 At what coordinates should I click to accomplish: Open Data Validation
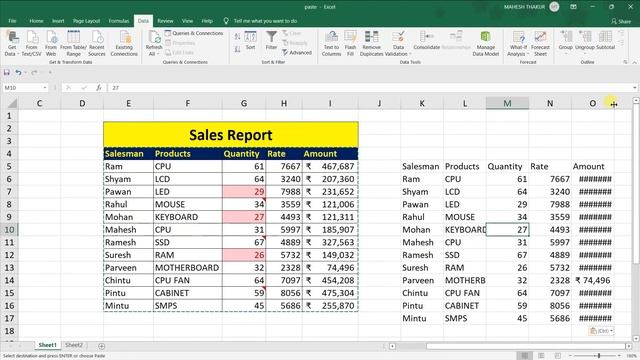pyautogui.click(x=398, y=43)
